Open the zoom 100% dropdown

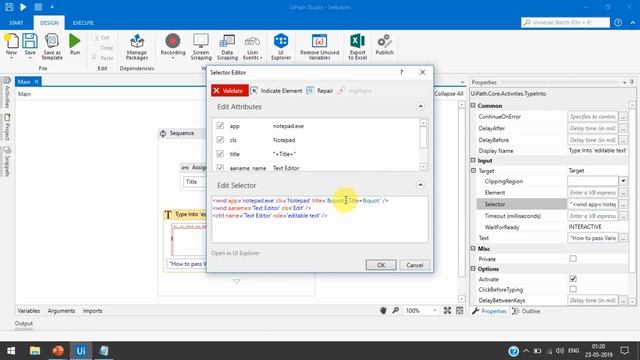[435, 311]
